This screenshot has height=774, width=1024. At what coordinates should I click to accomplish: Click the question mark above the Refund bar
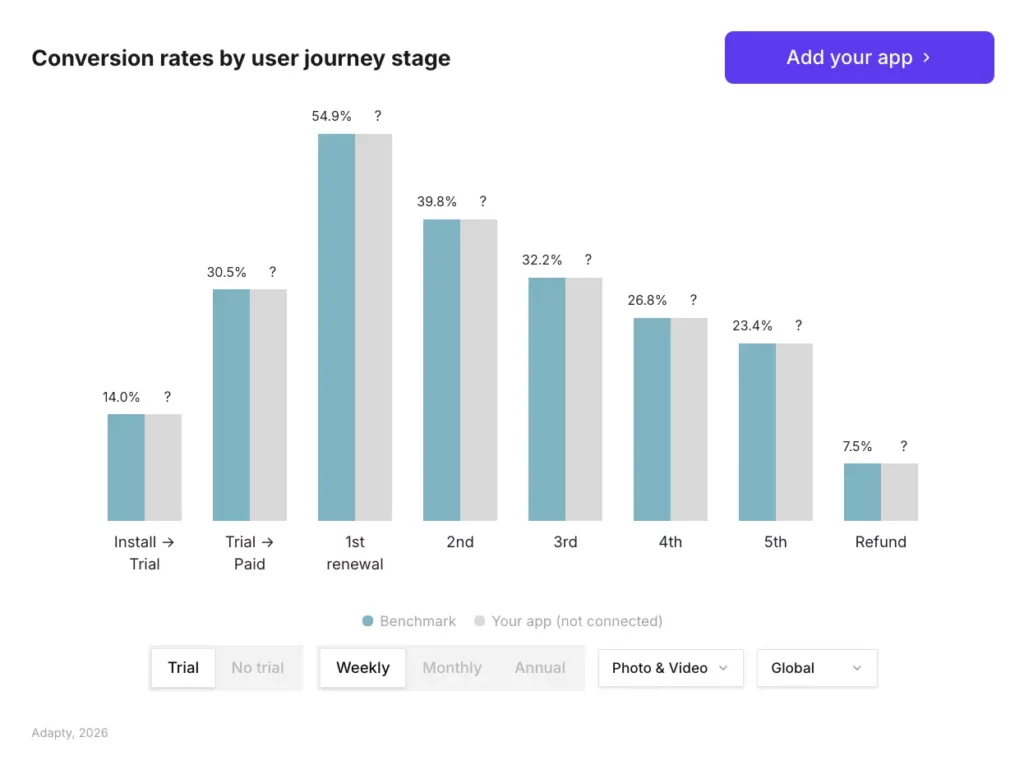click(x=904, y=446)
